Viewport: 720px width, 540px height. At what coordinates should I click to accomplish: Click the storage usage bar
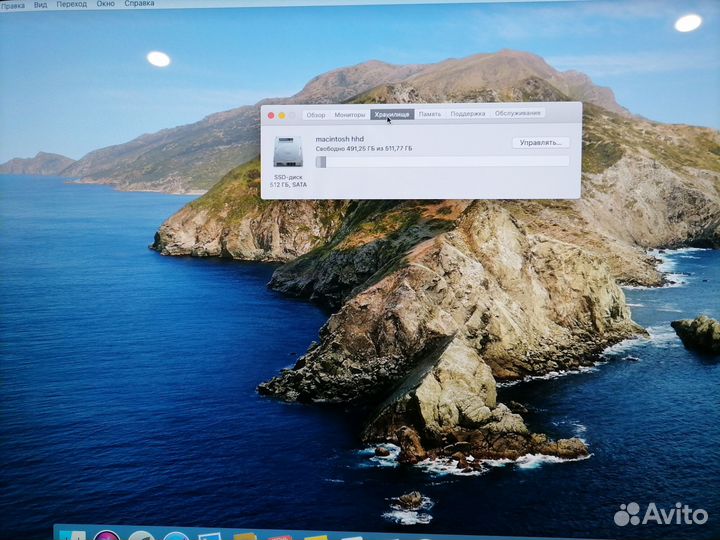(442, 161)
